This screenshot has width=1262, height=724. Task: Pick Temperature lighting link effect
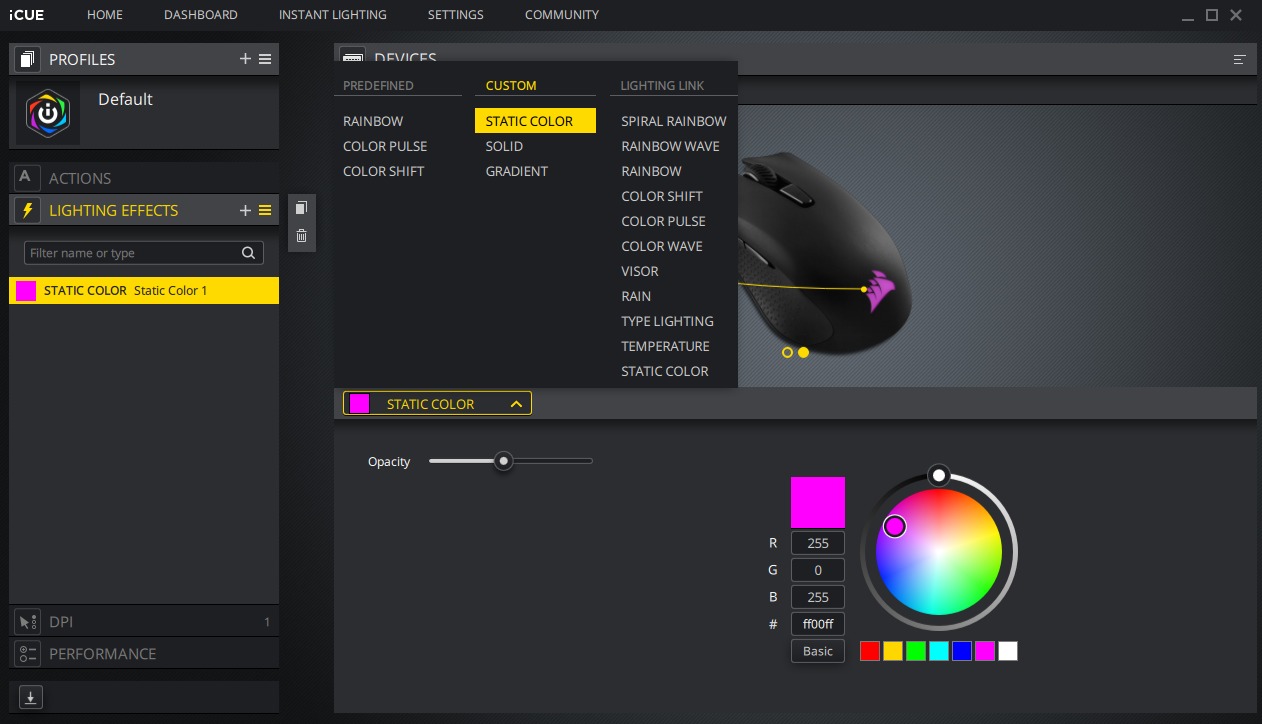tap(665, 346)
